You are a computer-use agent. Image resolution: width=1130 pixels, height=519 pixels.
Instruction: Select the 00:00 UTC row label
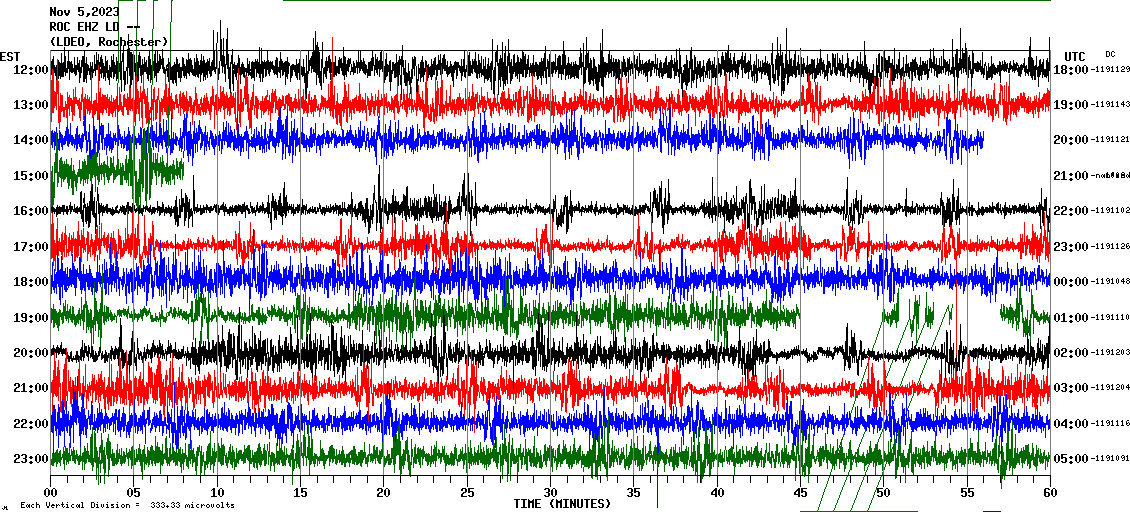1071,282
